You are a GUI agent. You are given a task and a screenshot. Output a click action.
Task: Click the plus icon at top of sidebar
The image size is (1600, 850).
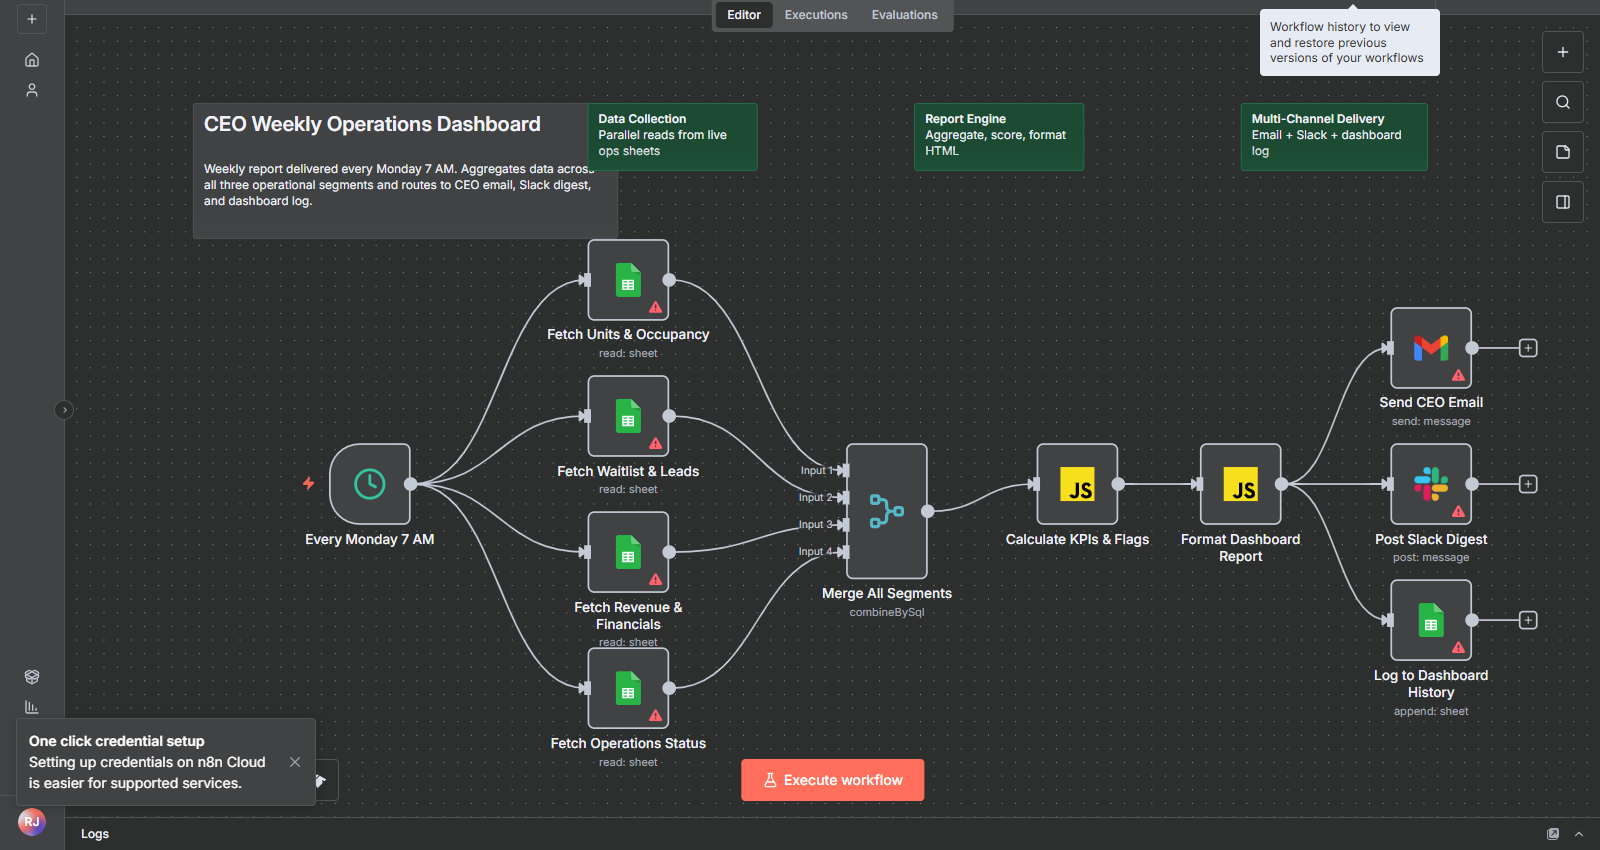(32, 19)
